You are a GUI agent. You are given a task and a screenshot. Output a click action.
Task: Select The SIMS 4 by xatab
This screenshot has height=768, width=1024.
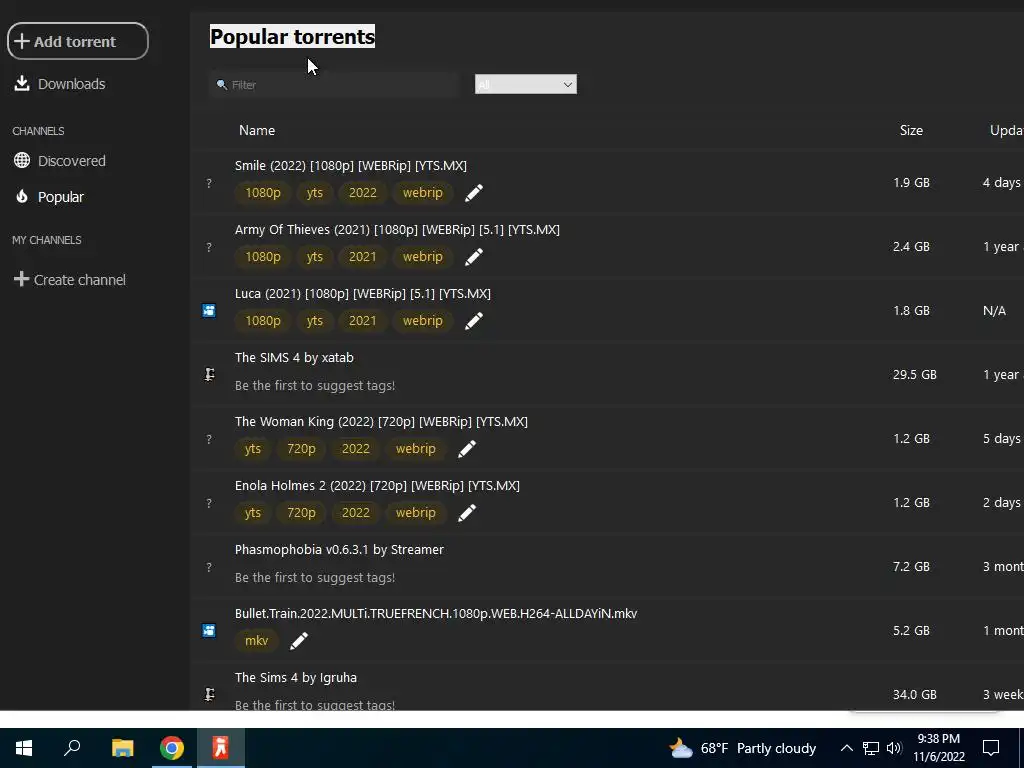(294, 357)
